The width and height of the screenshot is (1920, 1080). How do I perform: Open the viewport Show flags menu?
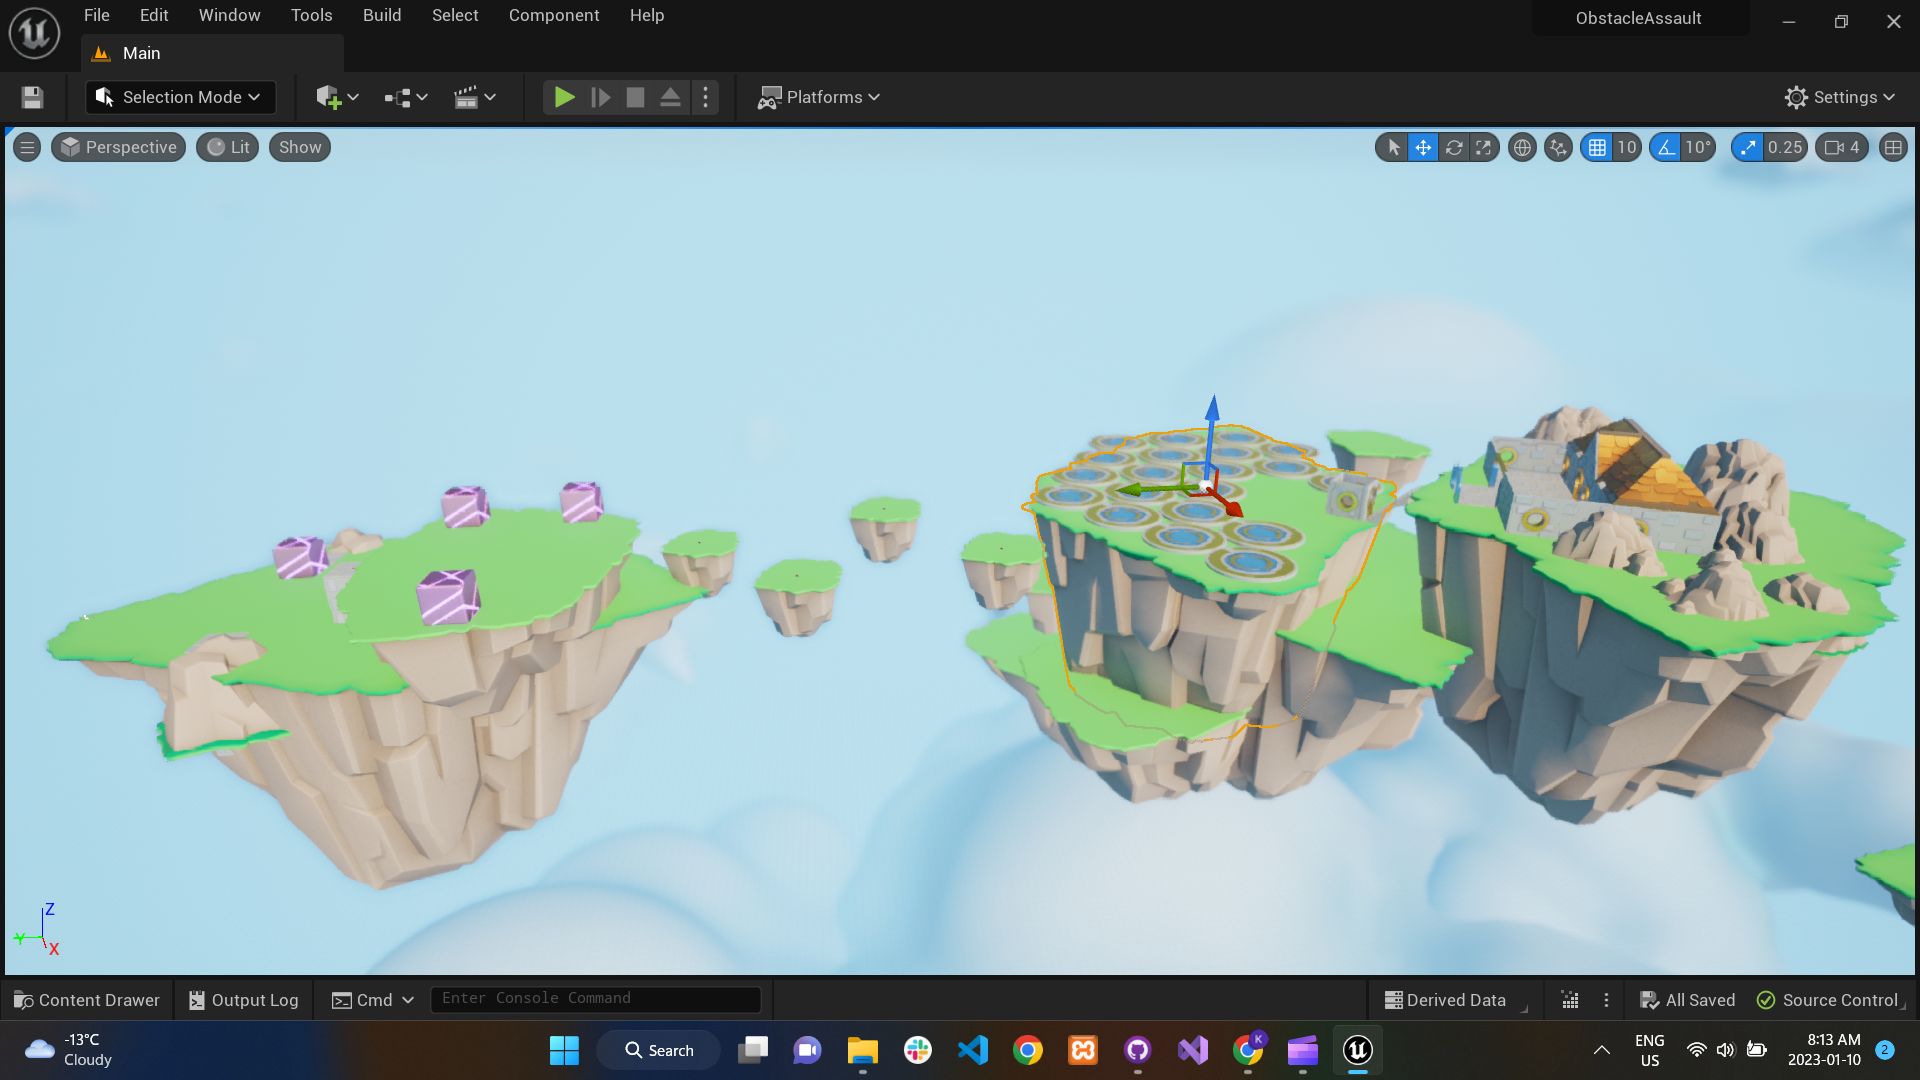(x=300, y=147)
